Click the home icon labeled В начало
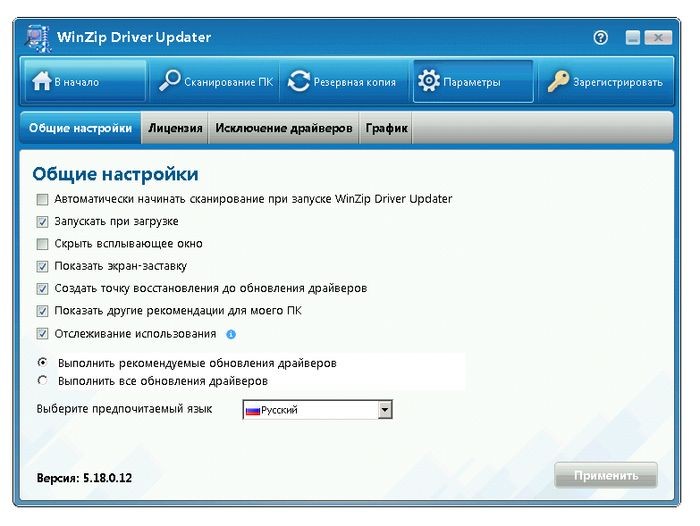Screen dimensions: 700x526 click(42, 82)
